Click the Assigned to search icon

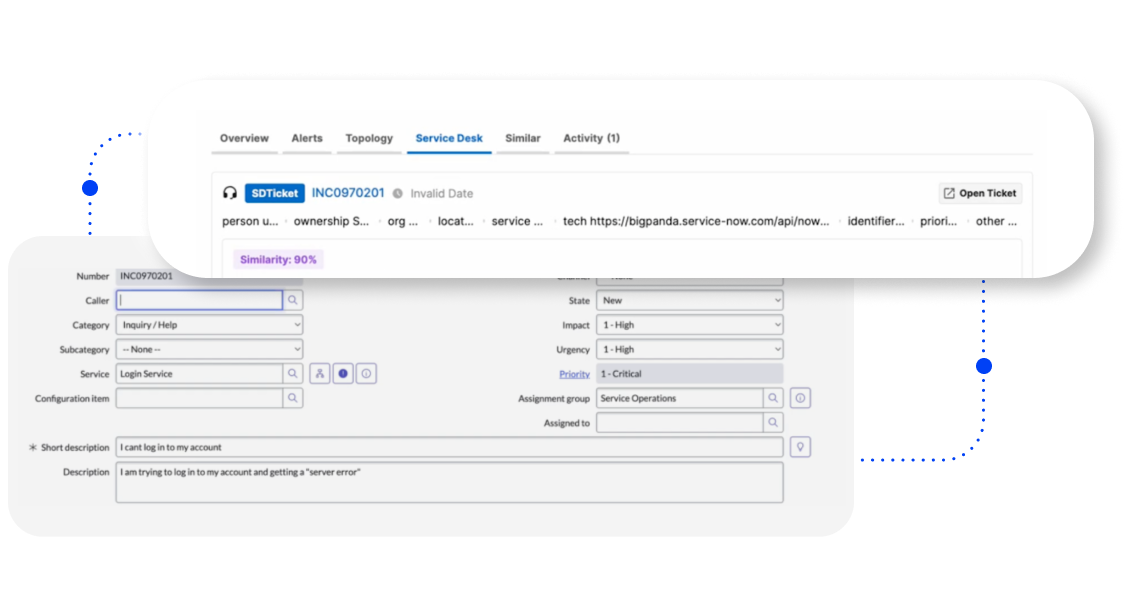point(773,422)
